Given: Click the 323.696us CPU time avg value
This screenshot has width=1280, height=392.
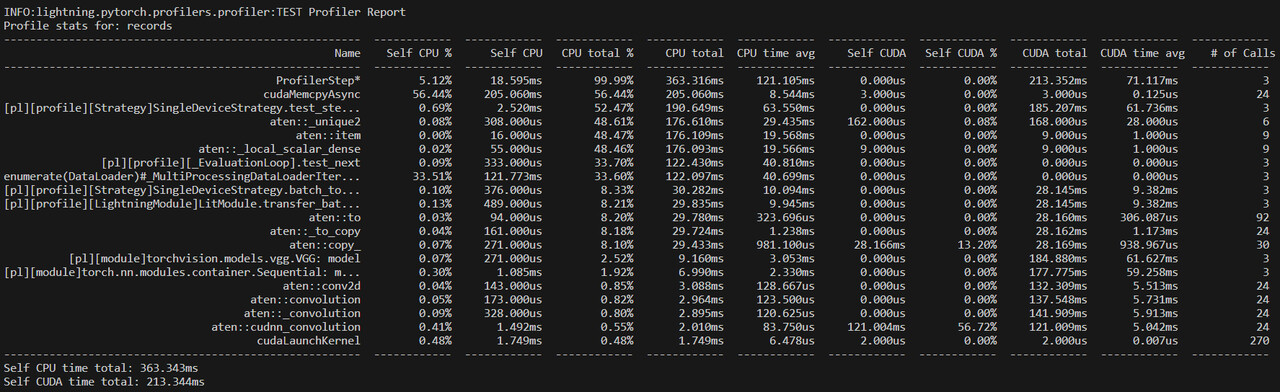Looking at the screenshot, I should pyautogui.click(x=785, y=217).
